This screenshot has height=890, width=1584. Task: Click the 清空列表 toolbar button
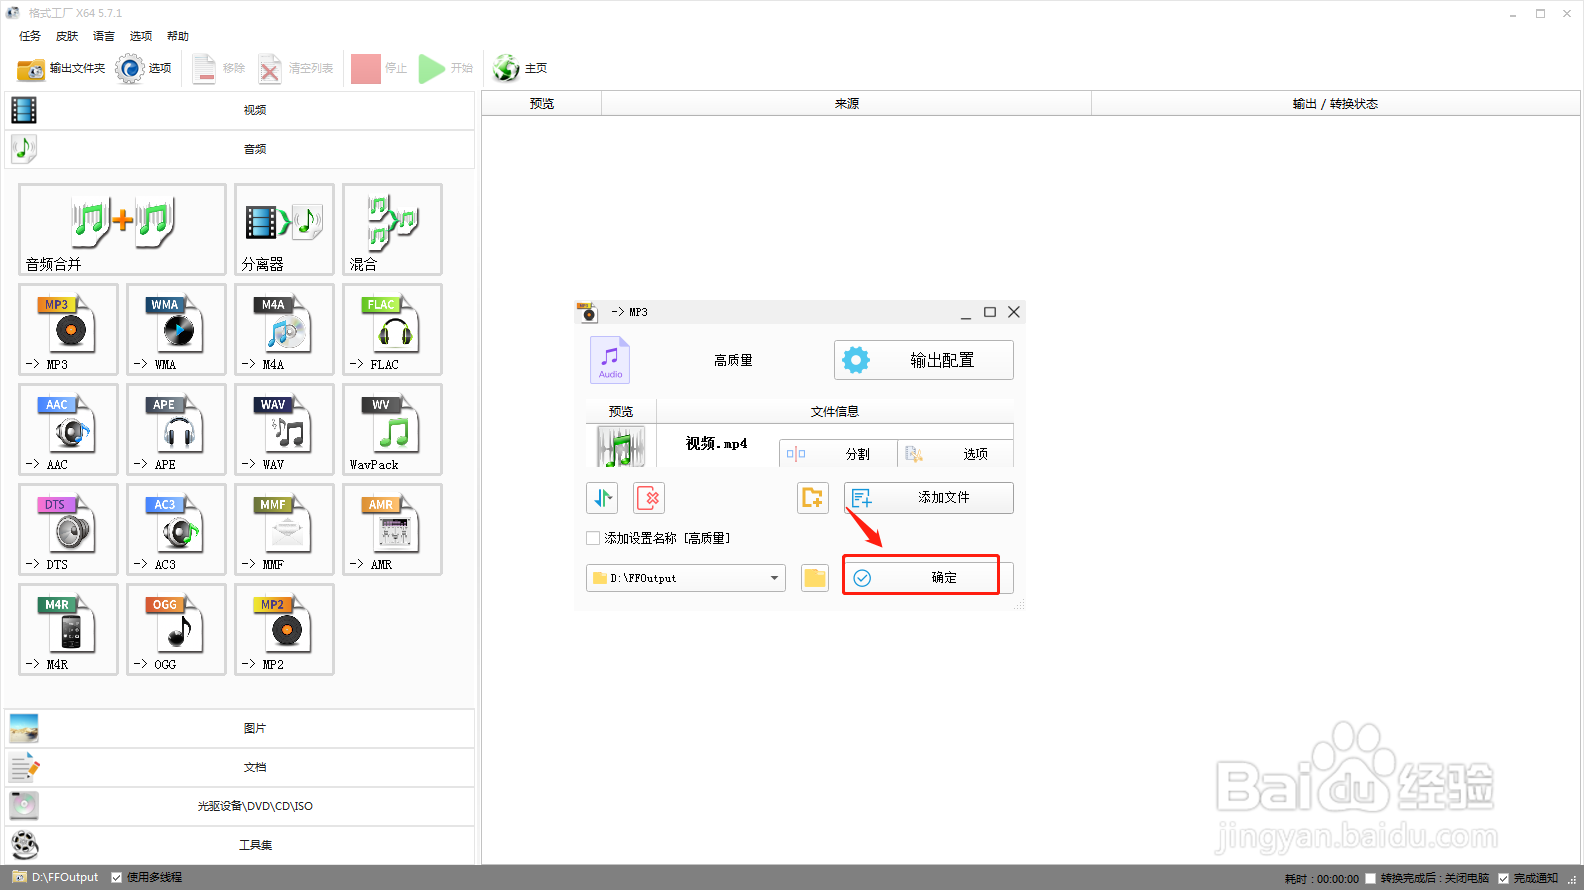point(296,69)
